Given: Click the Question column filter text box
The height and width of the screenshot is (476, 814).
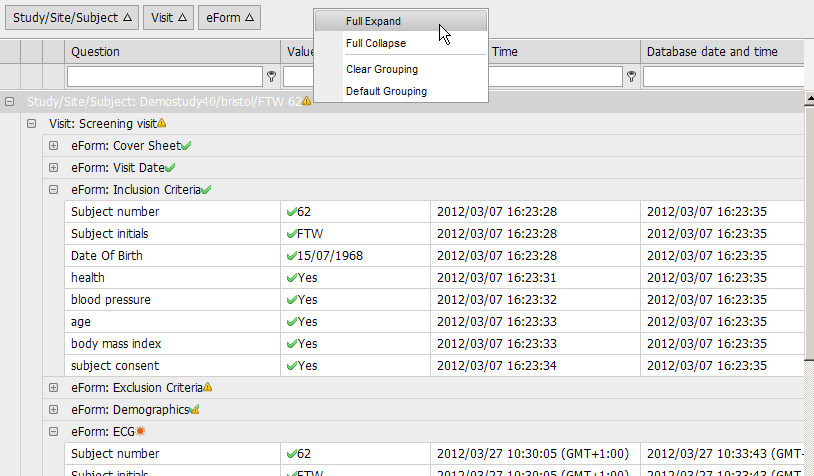Looking at the screenshot, I should point(164,76).
